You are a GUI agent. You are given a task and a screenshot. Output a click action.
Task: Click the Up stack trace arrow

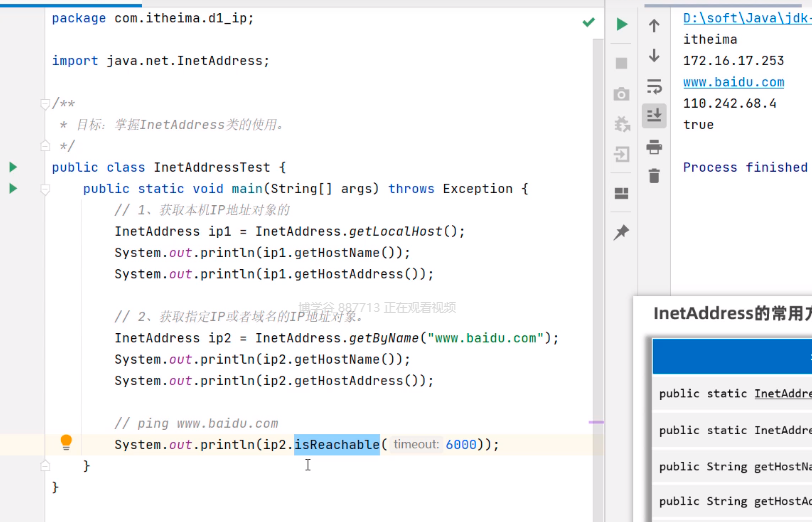click(x=654, y=25)
